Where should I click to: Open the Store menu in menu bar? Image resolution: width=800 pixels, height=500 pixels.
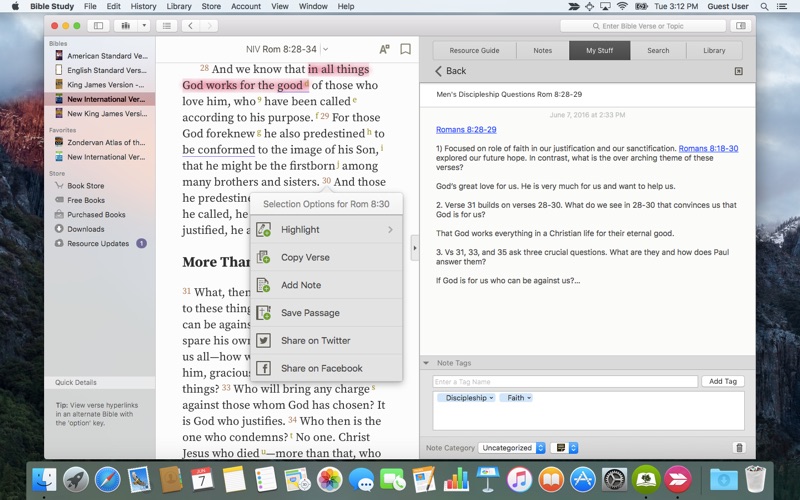coord(211,6)
